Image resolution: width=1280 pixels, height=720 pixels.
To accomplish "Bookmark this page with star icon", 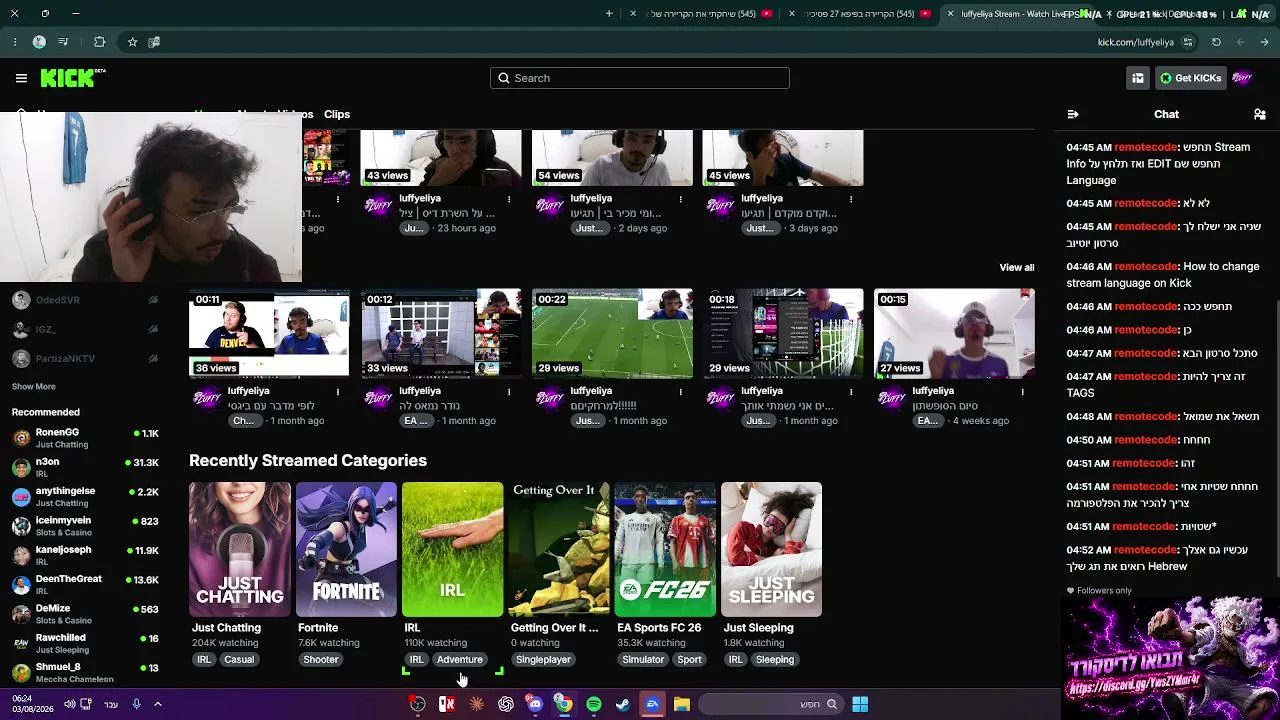I will (132, 42).
